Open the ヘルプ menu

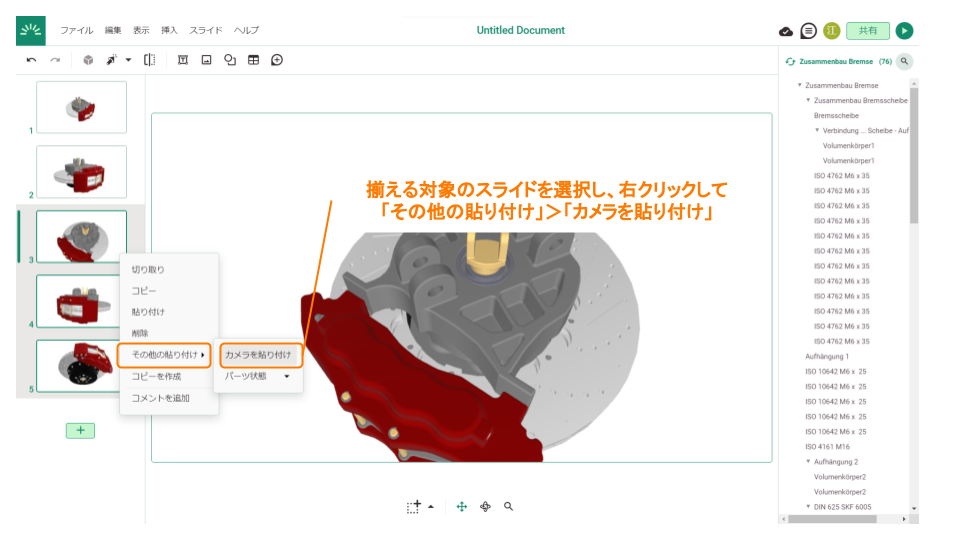click(246, 30)
